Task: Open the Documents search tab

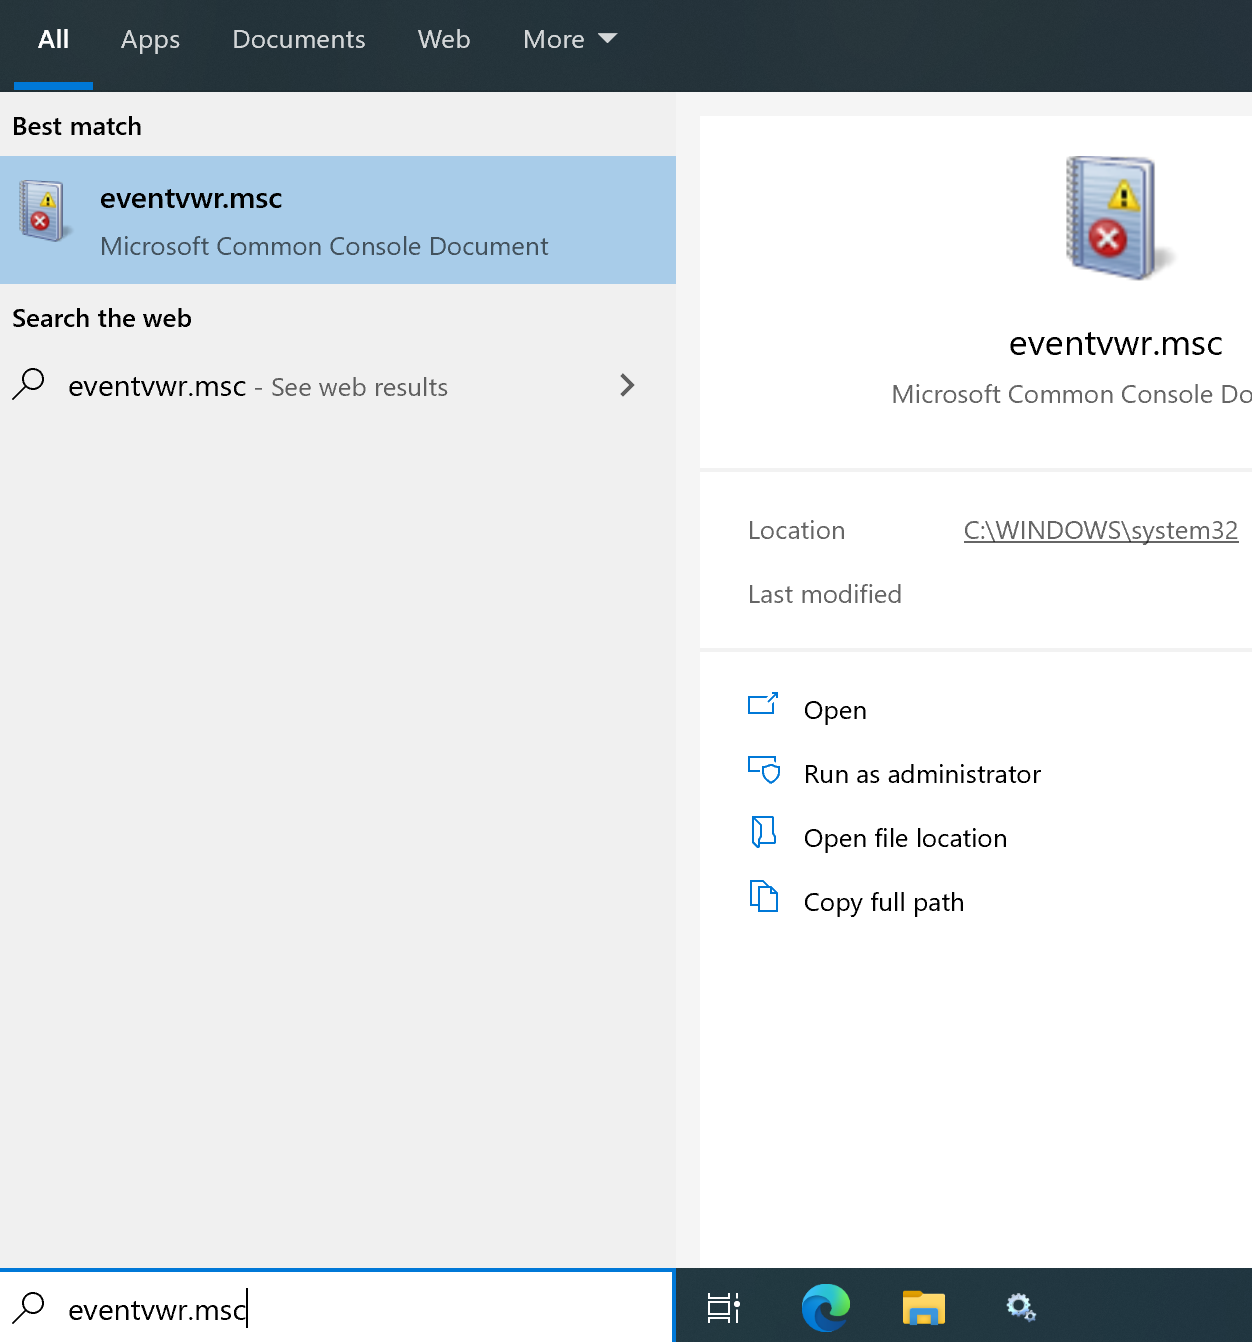Action: [298, 40]
